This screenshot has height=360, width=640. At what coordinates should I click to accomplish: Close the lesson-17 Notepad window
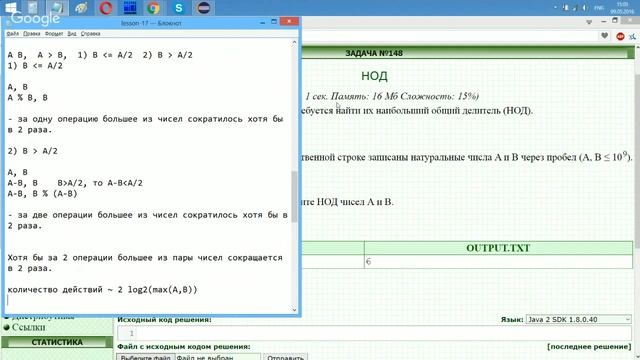[289, 21]
